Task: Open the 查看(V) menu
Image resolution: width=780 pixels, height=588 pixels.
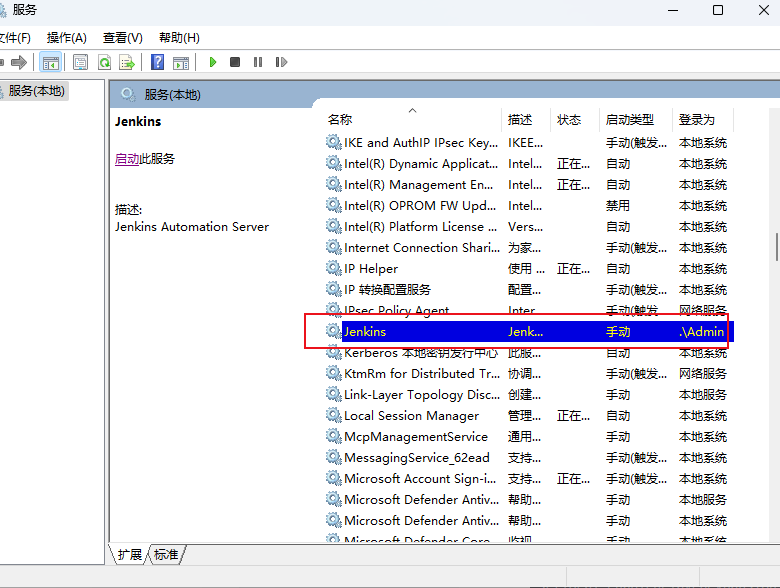Action: click(x=122, y=38)
